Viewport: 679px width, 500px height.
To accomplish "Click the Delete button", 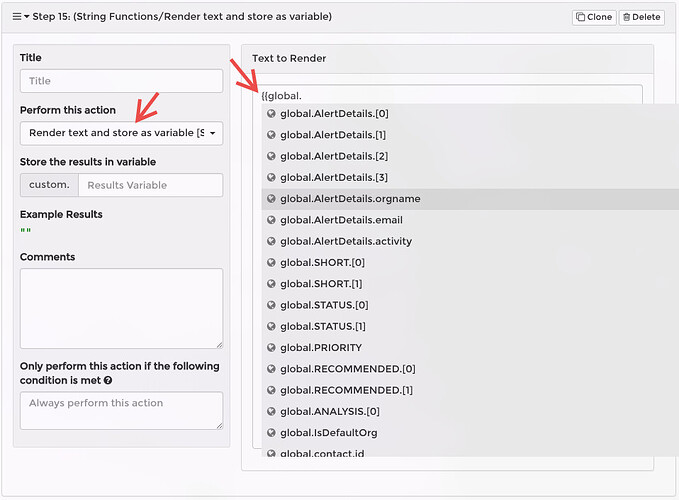I will 641,17.
